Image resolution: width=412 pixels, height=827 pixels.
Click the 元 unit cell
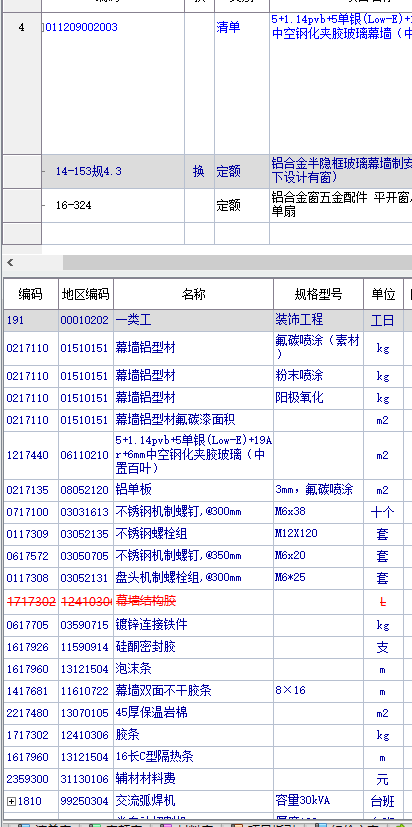[x=383, y=779]
